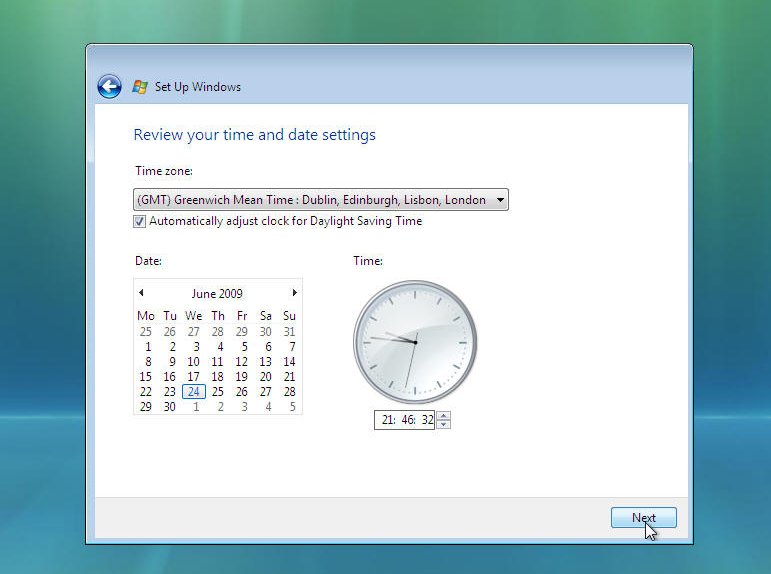Click the Windows flag logo icon
Viewport: 771px width, 574px height.
pos(140,87)
